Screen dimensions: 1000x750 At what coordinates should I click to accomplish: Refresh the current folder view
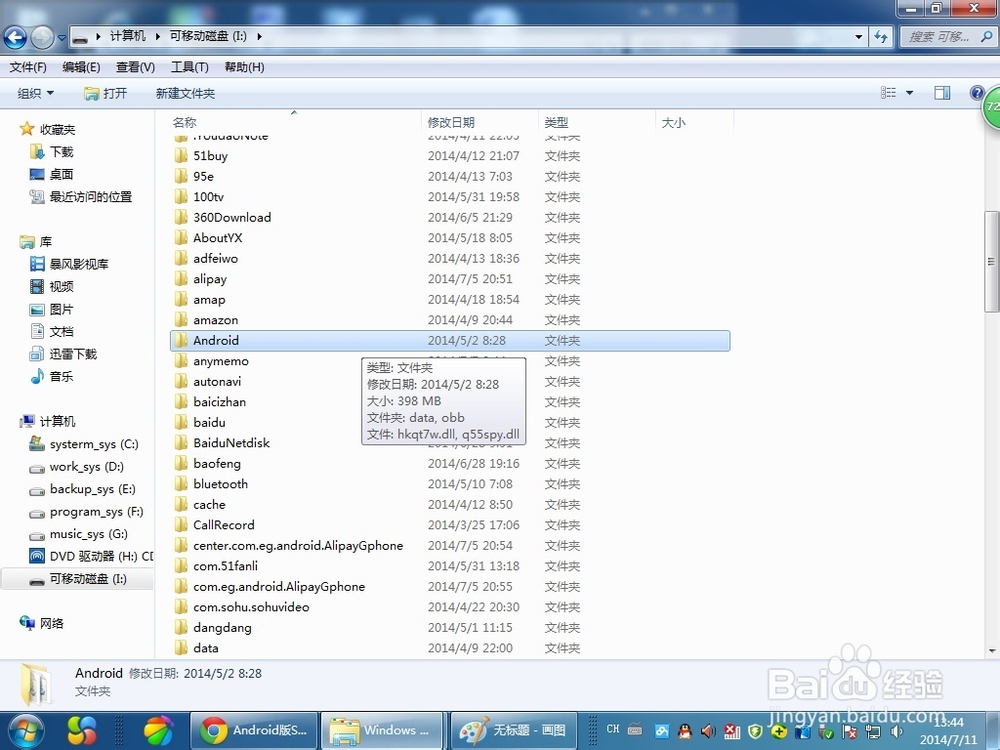[x=881, y=37]
